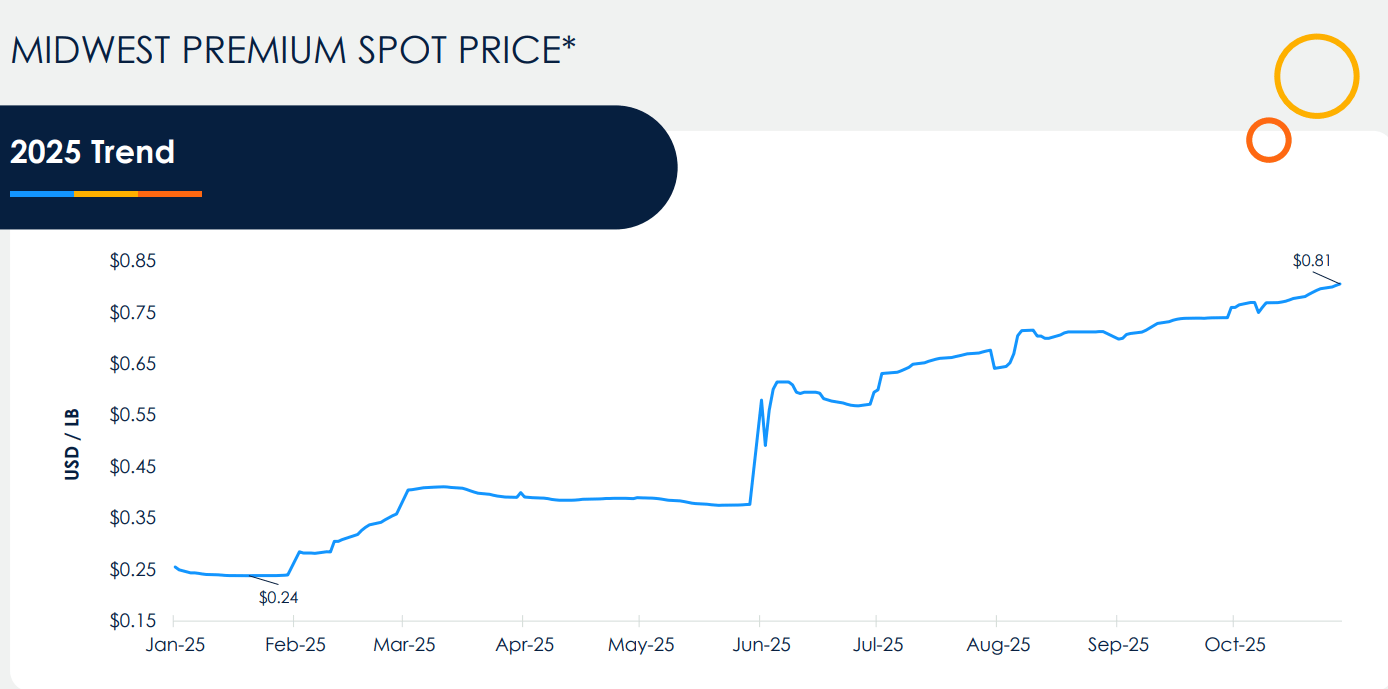Screen dimensions: 1388x689
Task: Click the Mar-25 x-axis label
Action: [405, 645]
